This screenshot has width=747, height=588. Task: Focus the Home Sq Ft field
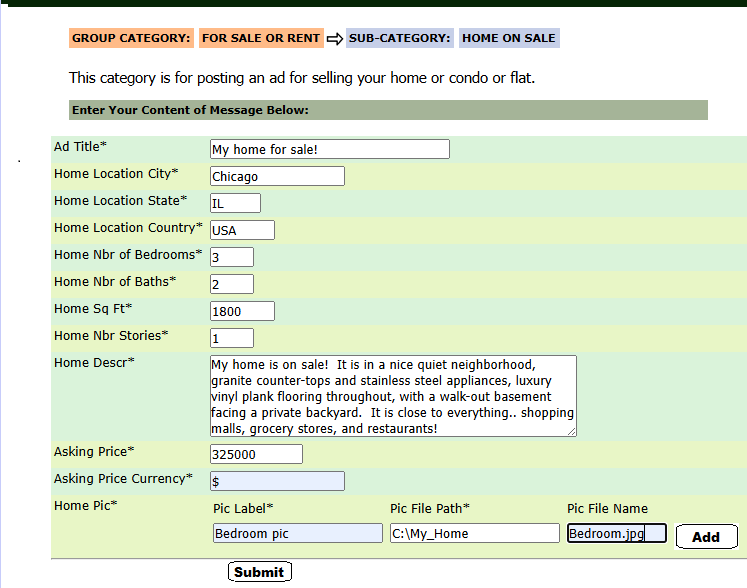pyautogui.click(x=242, y=311)
